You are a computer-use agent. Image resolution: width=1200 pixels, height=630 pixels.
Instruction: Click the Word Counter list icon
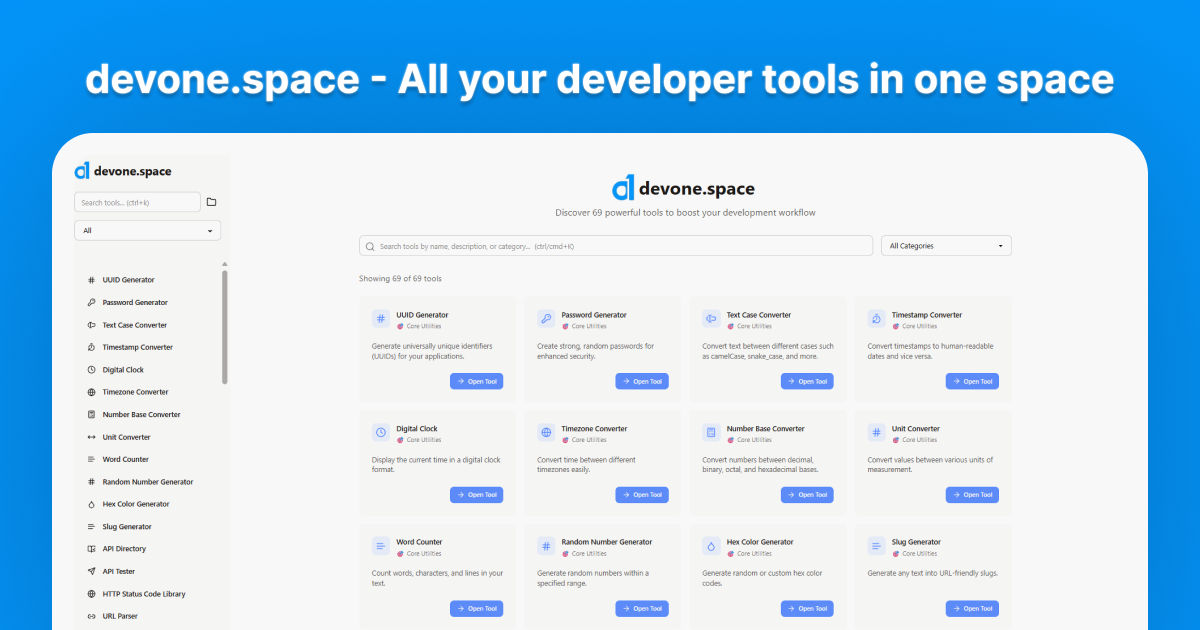point(380,545)
